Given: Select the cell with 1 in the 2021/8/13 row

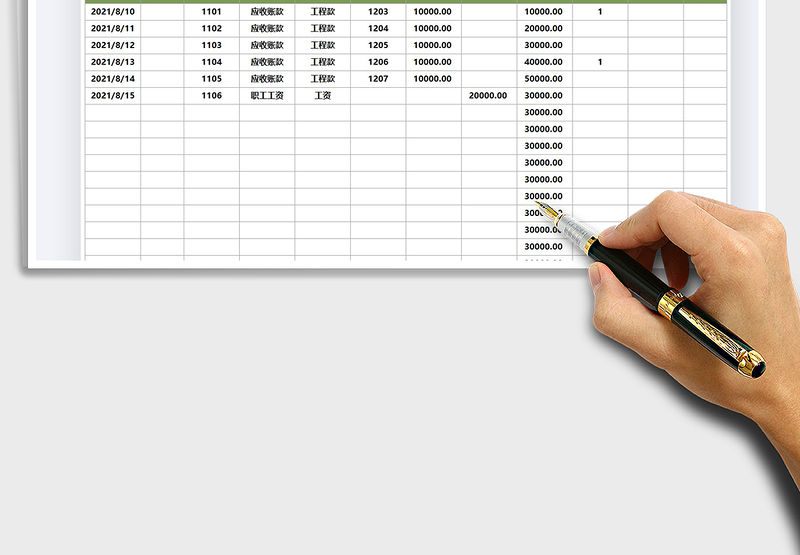Looking at the screenshot, I should pyautogui.click(x=600, y=62).
